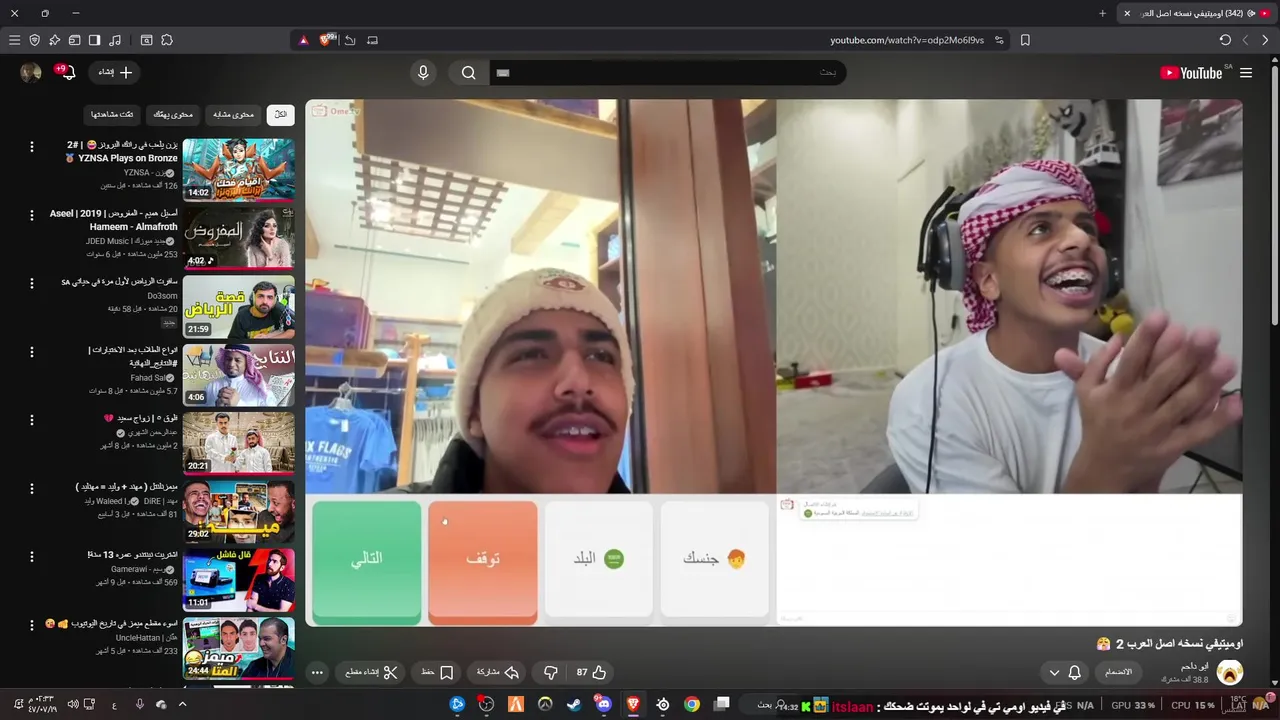1280x720 pixels.
Task: Open options for Fahad Sal video
Action: click(31, 352)
